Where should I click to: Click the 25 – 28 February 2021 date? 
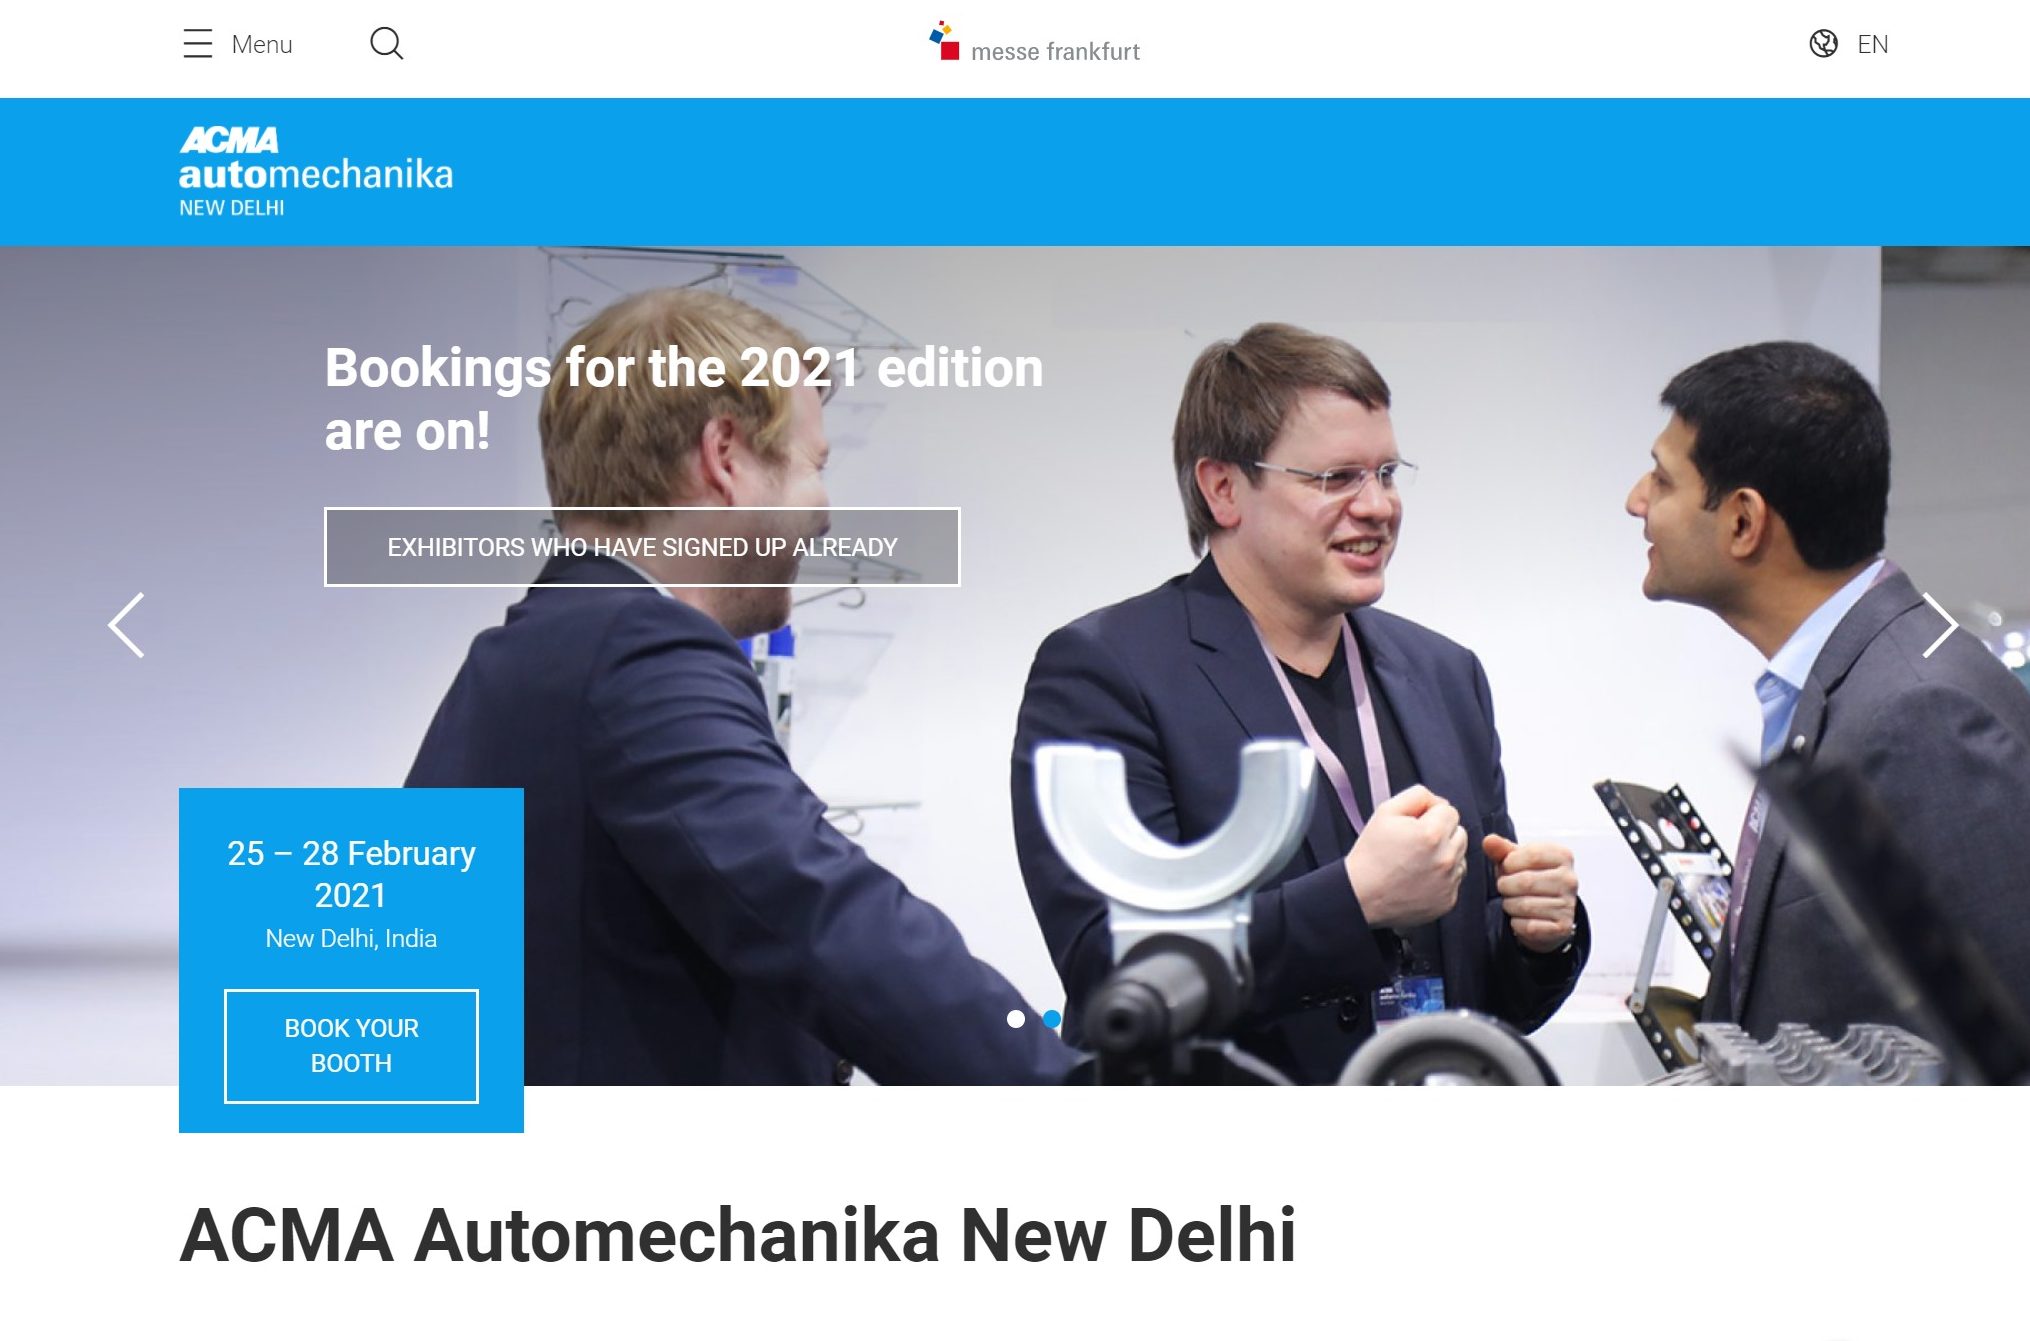click(x=351, y=874)
